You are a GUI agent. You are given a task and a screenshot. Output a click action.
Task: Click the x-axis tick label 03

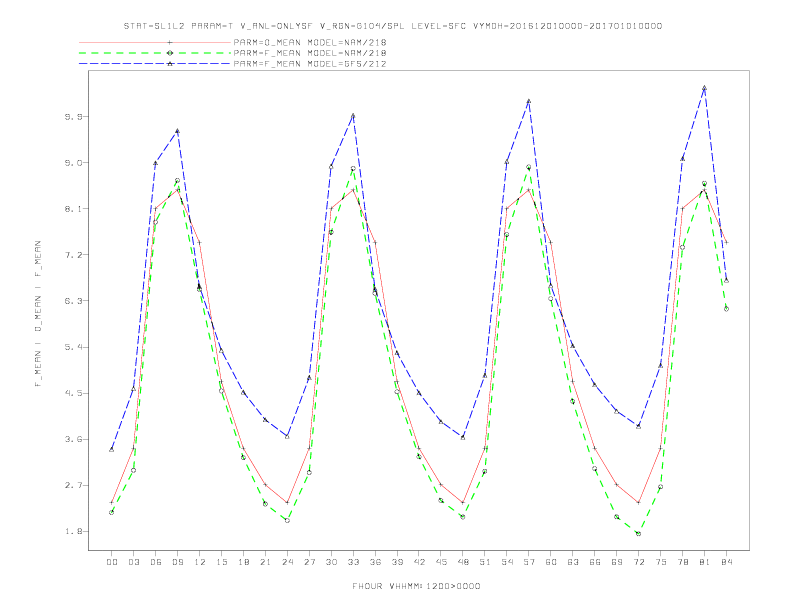click(x=133, y=562)
